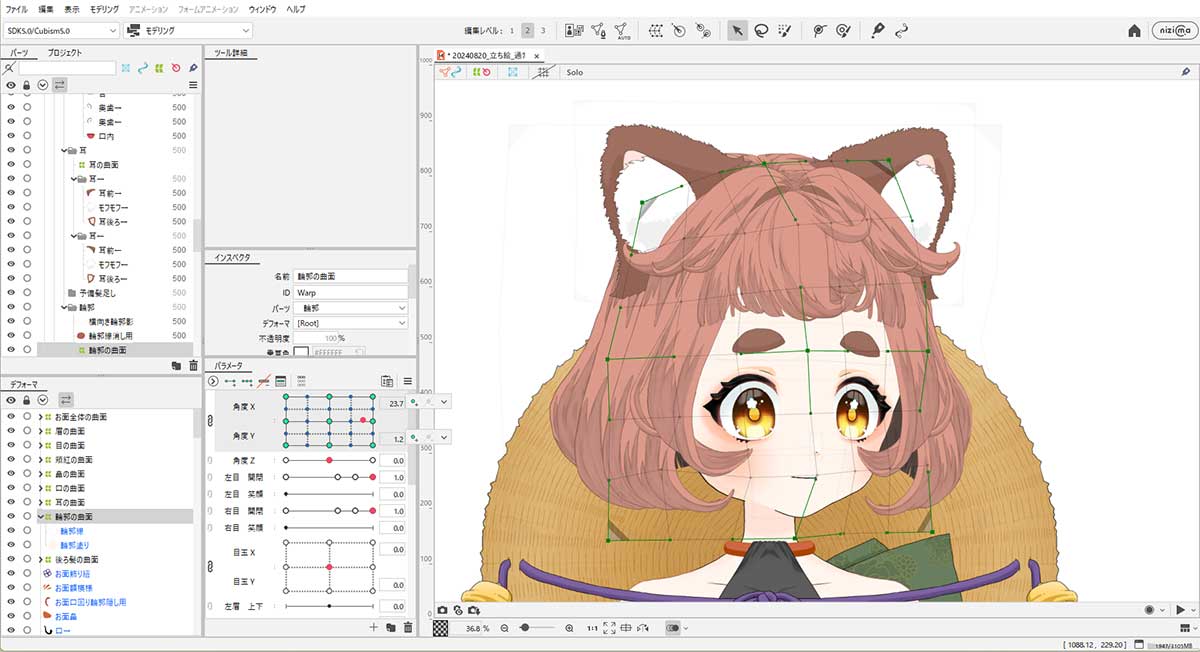Set edit level to 1

tap(513, 31)
